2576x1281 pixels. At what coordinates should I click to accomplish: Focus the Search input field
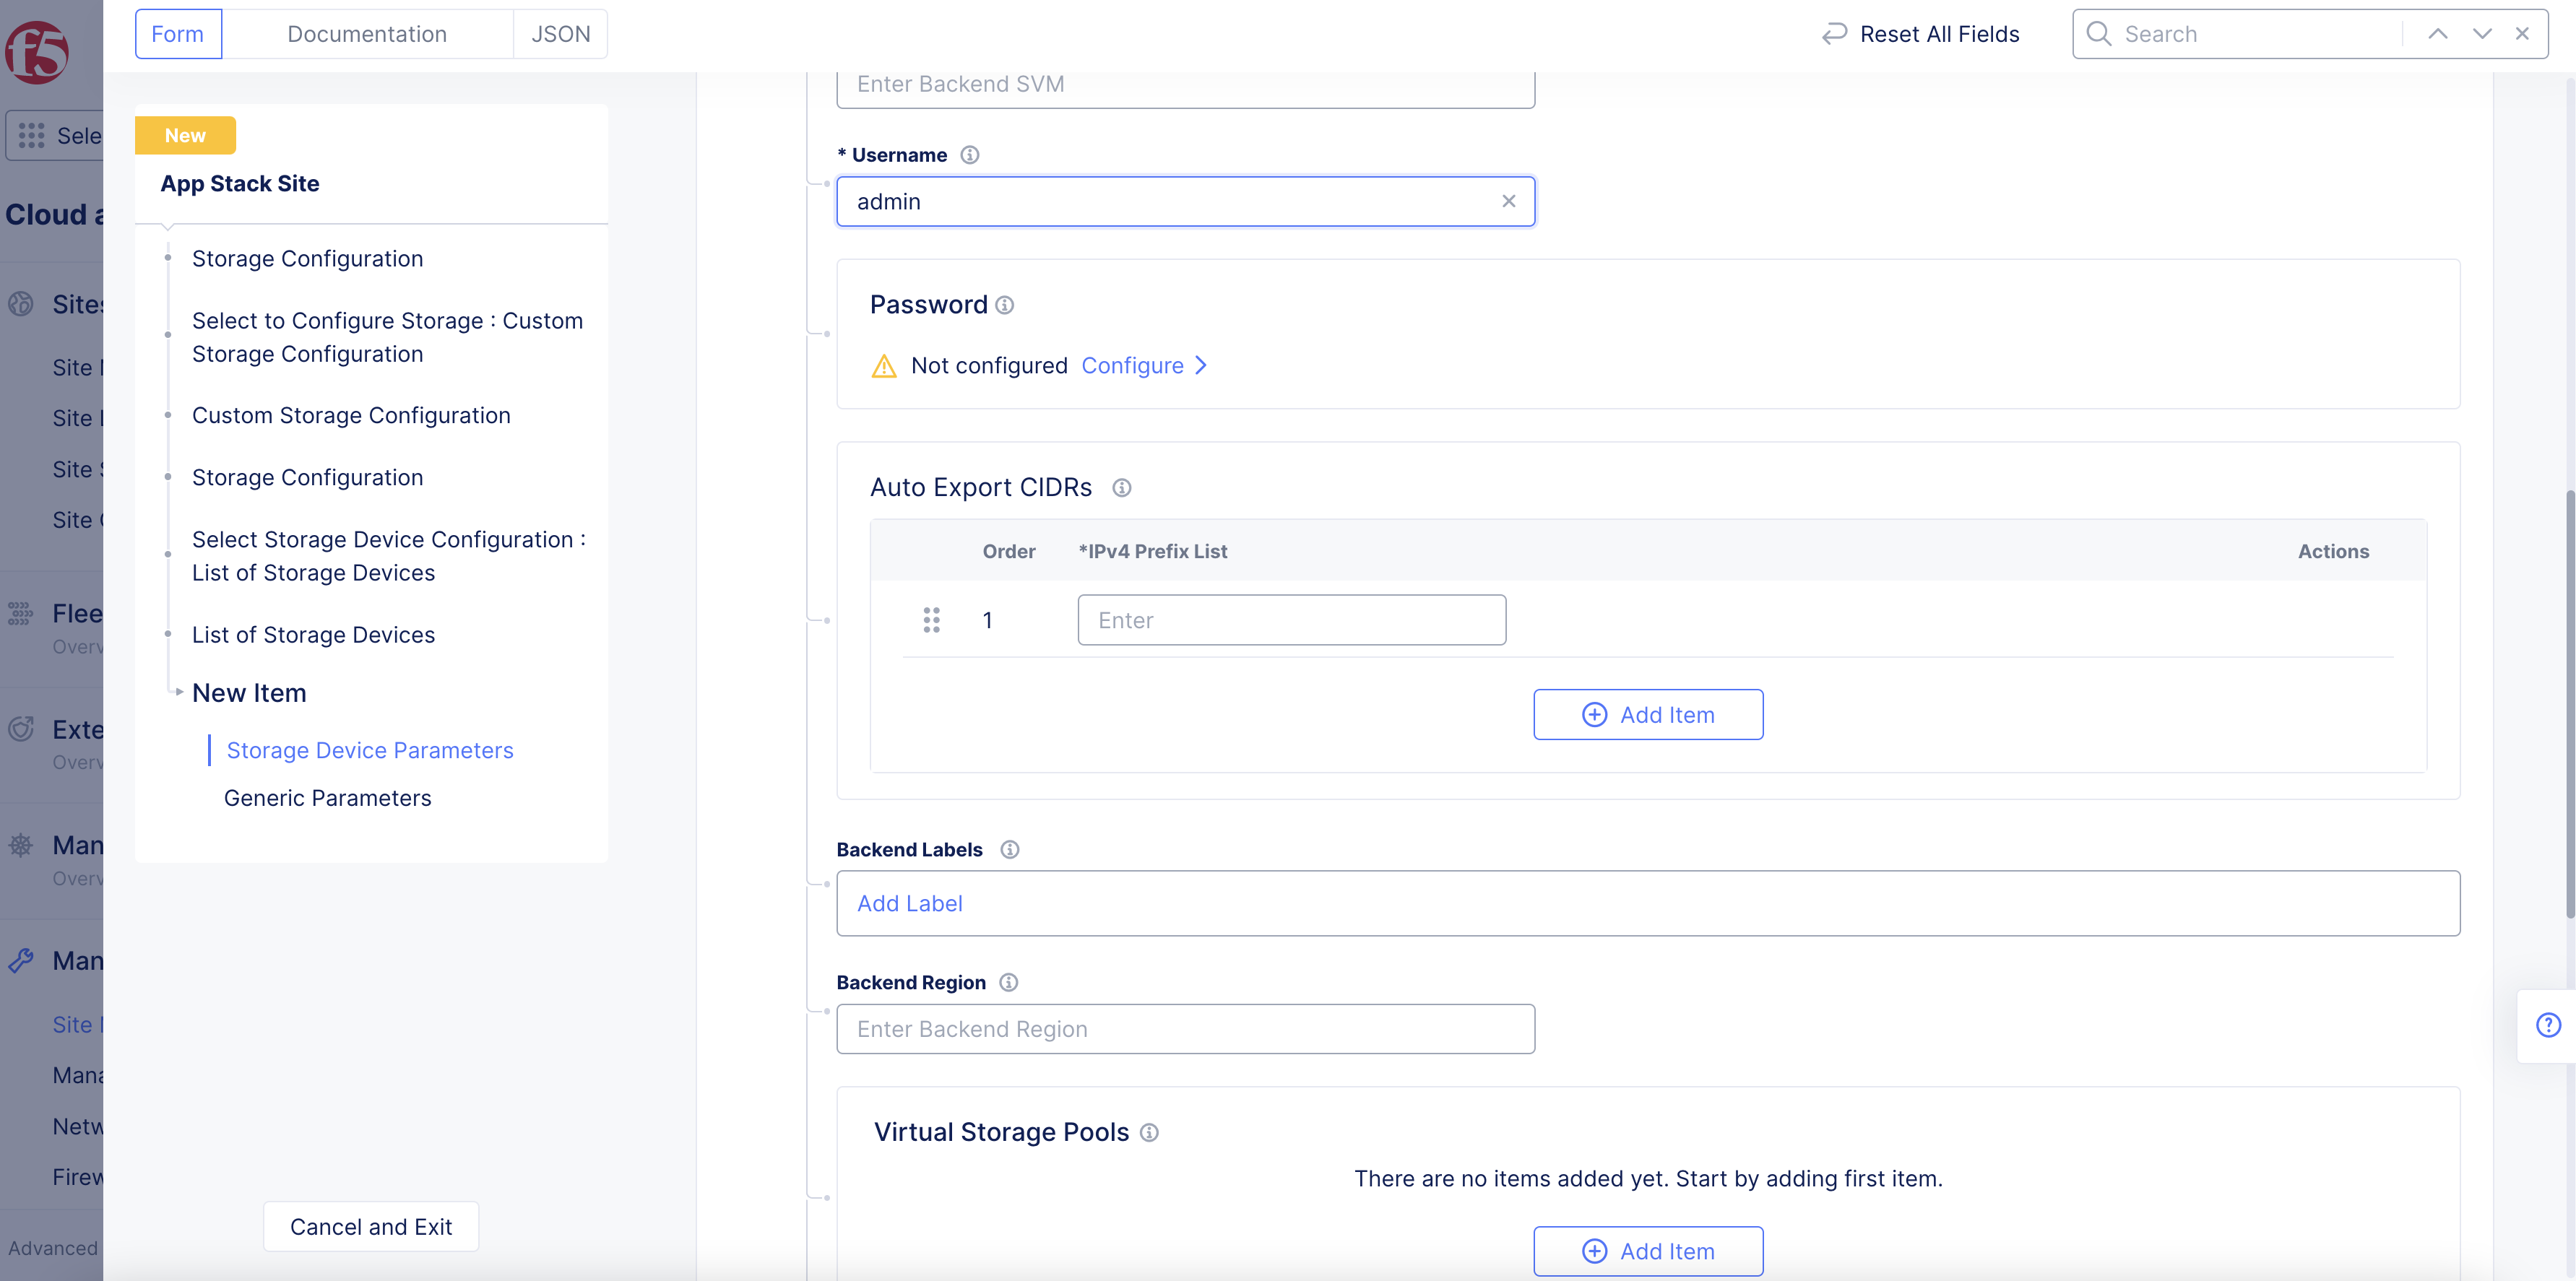(2260, 34)
